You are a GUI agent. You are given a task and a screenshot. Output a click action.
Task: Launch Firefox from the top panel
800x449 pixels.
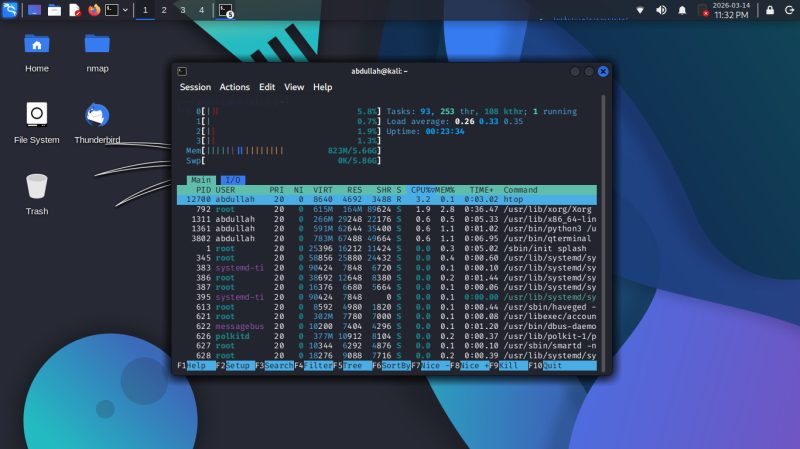[x=94, y=10]
